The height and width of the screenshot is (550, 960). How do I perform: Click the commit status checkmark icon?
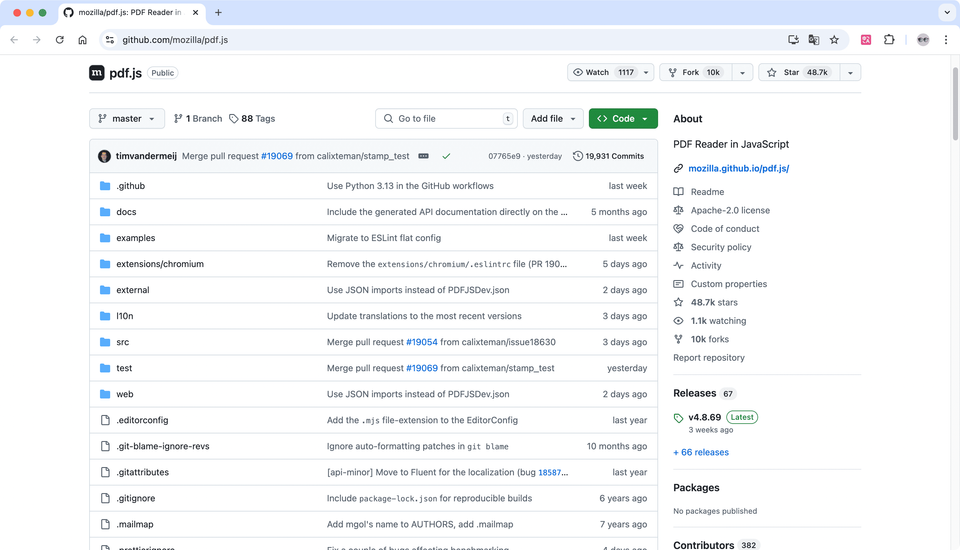coord(446,156)
